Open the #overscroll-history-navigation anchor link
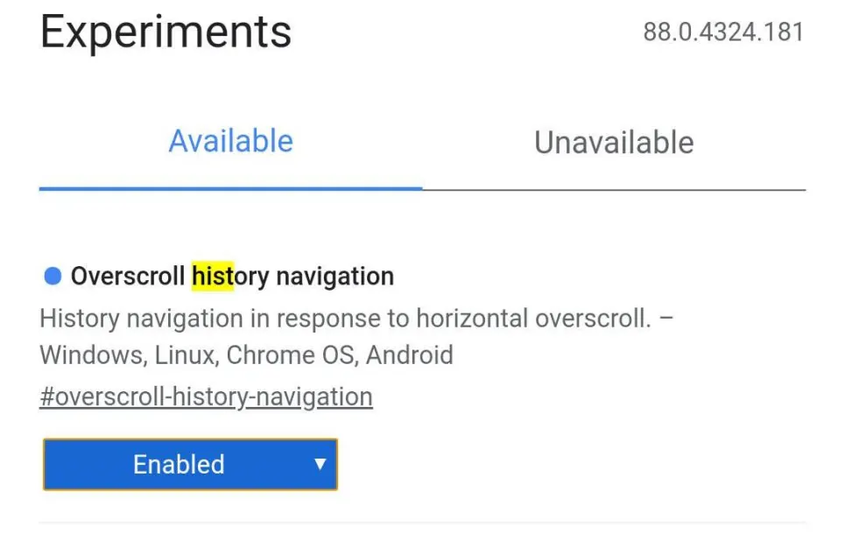 tap(206, 397)
